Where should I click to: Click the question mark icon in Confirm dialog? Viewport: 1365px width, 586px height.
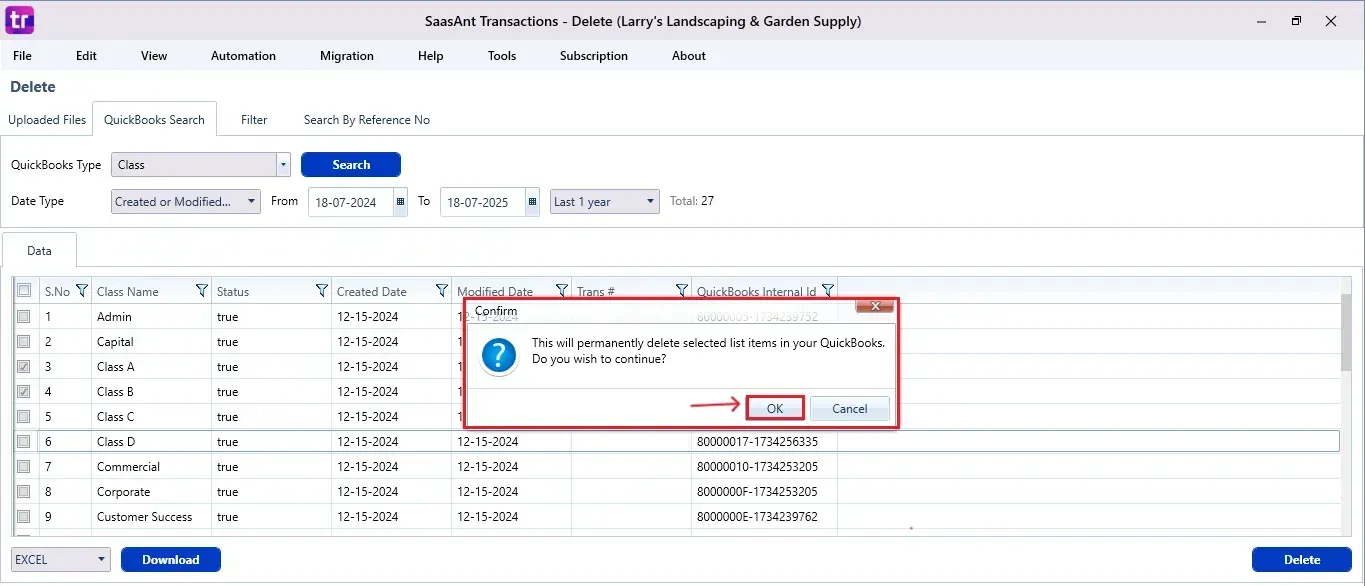point(499,355)
